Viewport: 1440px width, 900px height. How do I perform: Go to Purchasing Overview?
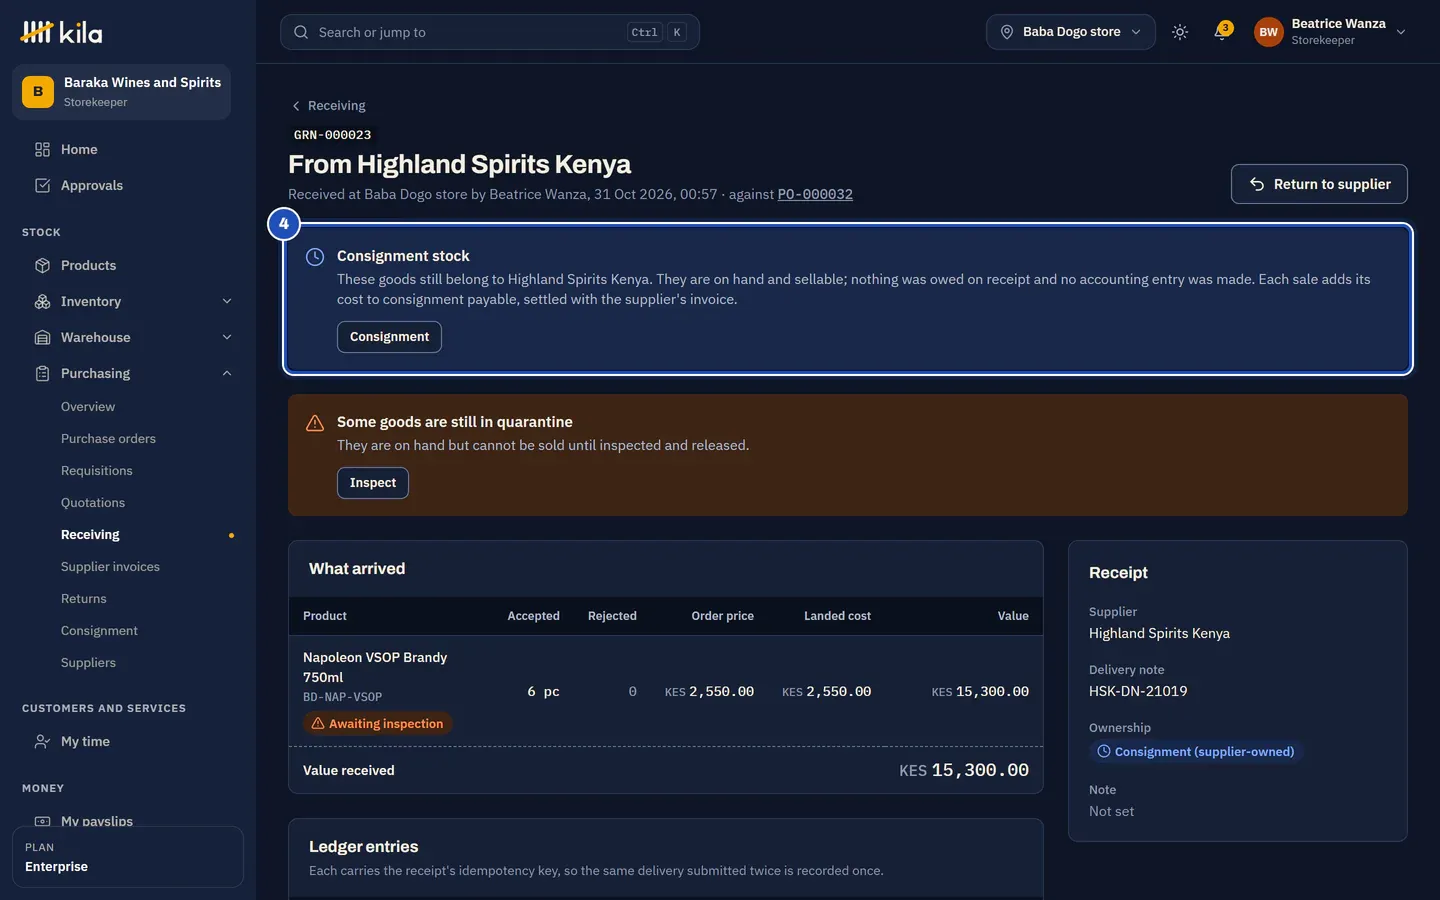(x=88, y=407)
